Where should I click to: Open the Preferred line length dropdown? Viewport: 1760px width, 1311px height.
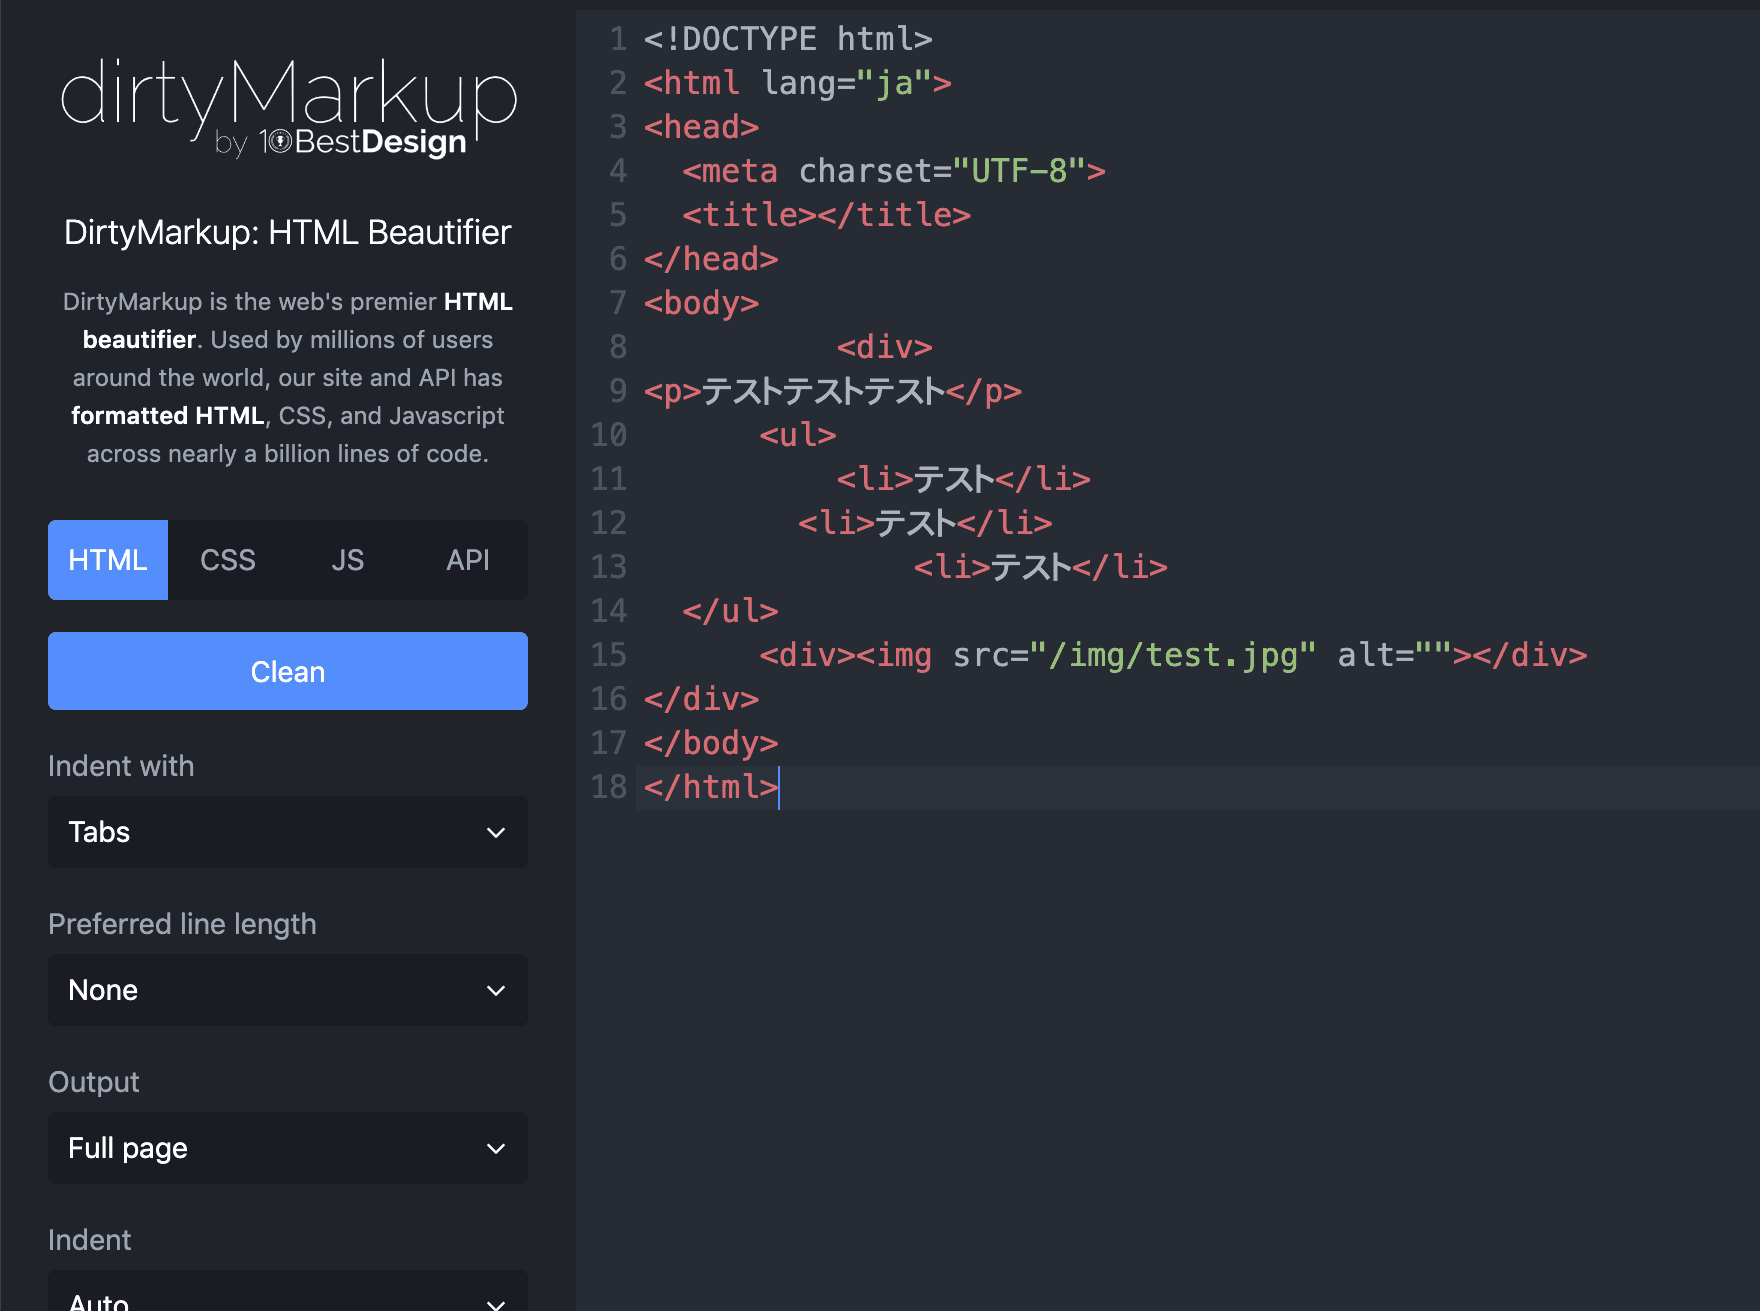tap(288, 990)
